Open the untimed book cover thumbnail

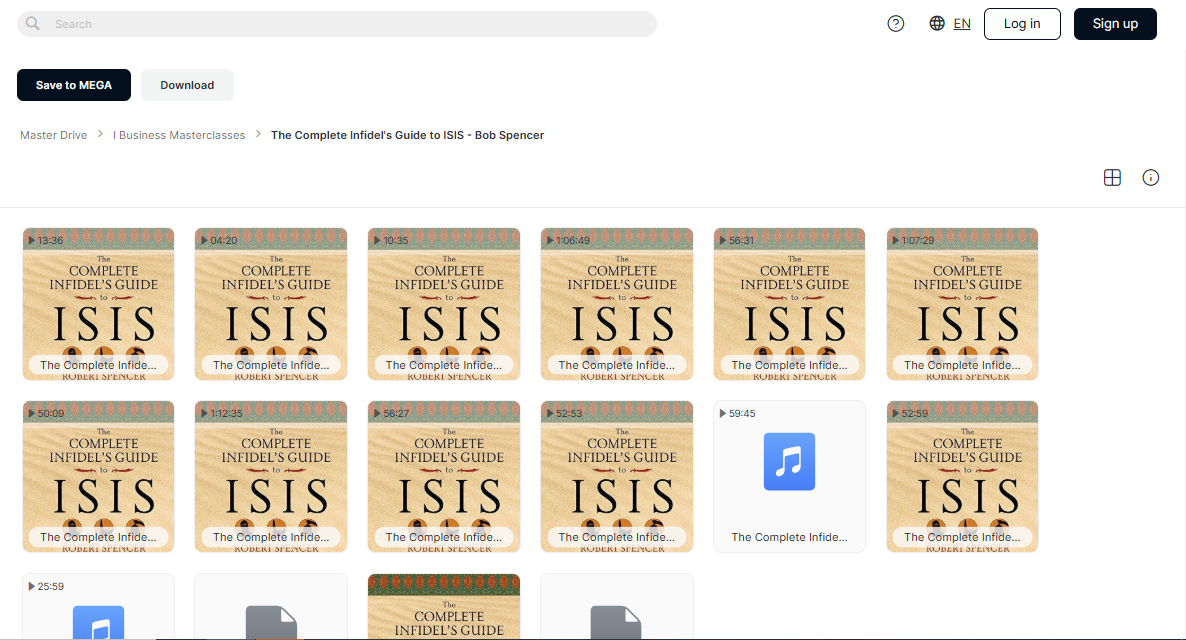pyautogui.click(x=444, y=607)
